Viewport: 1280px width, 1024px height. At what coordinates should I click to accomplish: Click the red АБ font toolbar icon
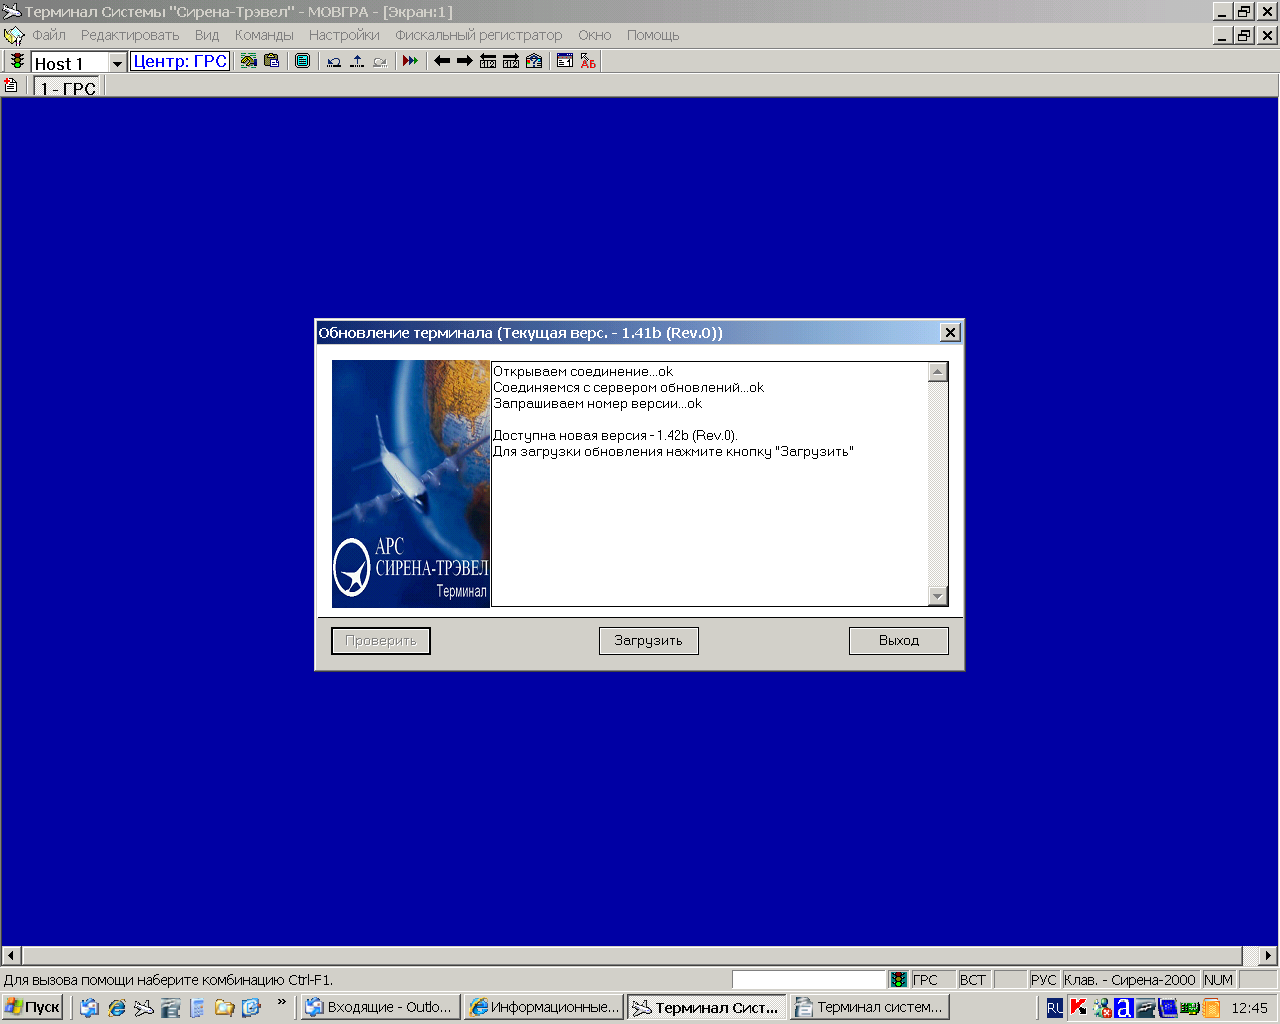point(588,62)
